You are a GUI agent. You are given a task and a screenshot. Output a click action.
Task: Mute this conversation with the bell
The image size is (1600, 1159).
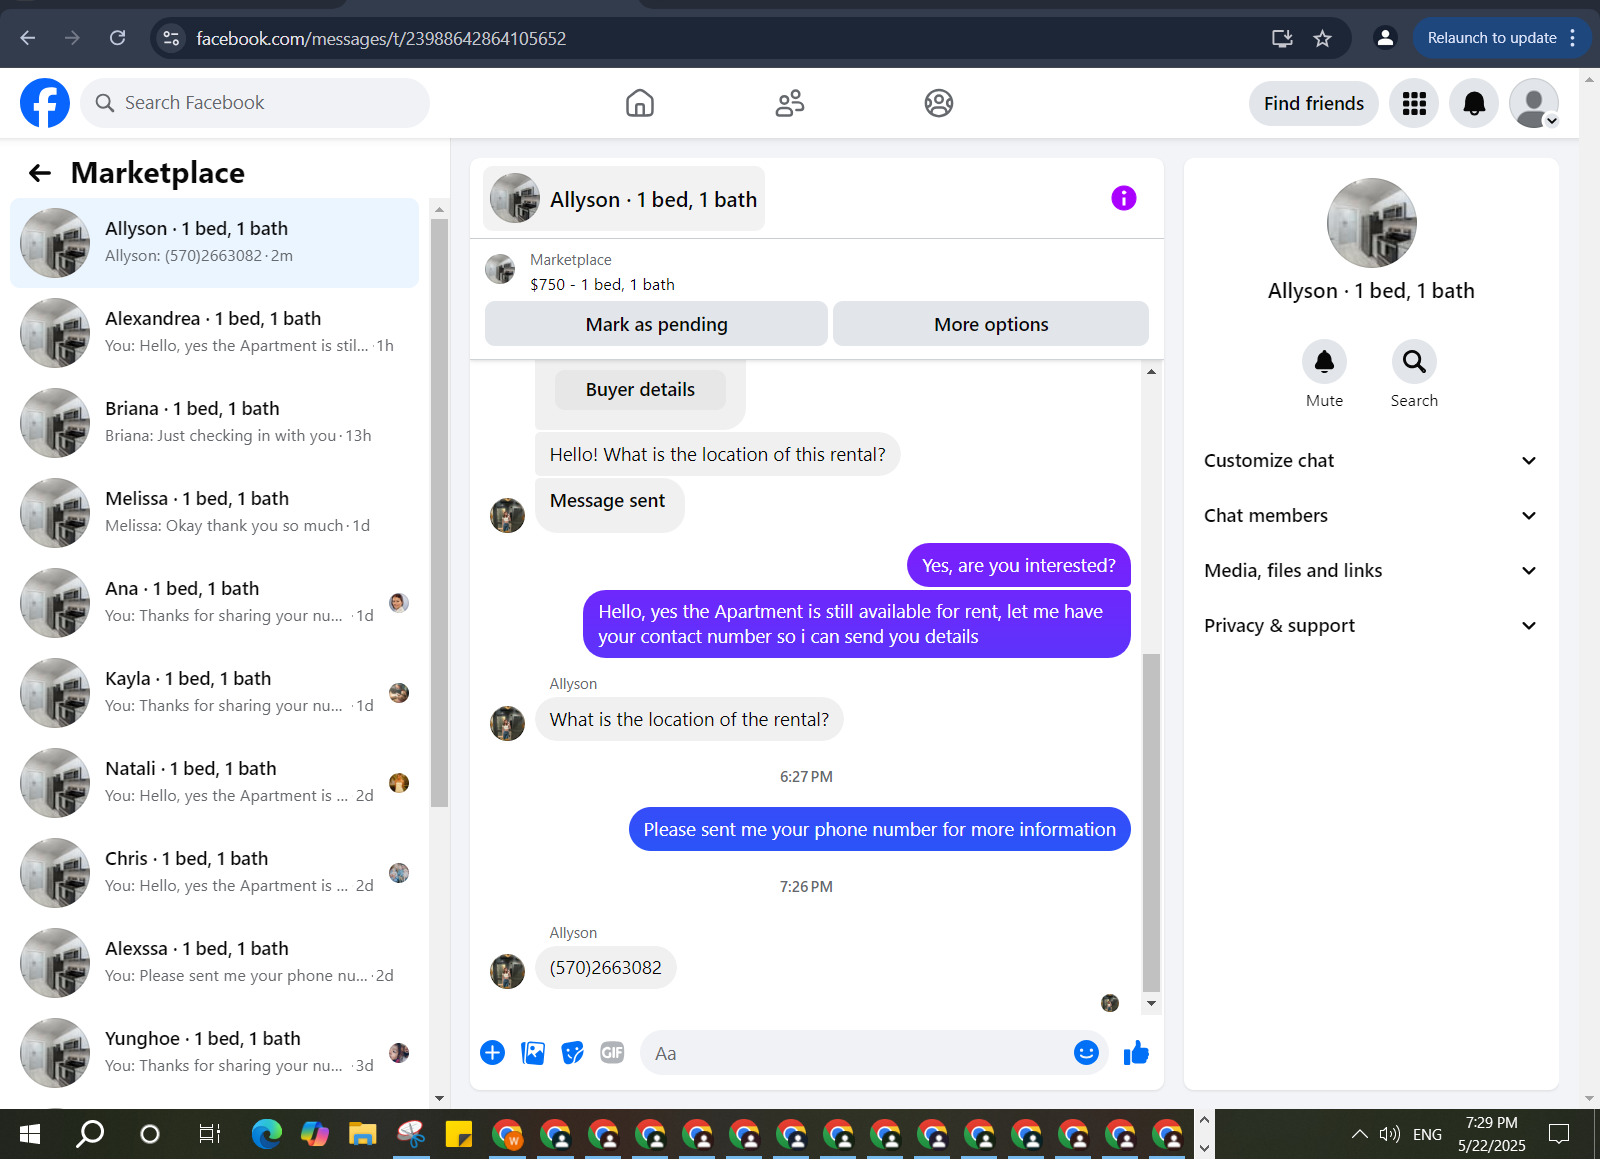(x=1324, y=361)
